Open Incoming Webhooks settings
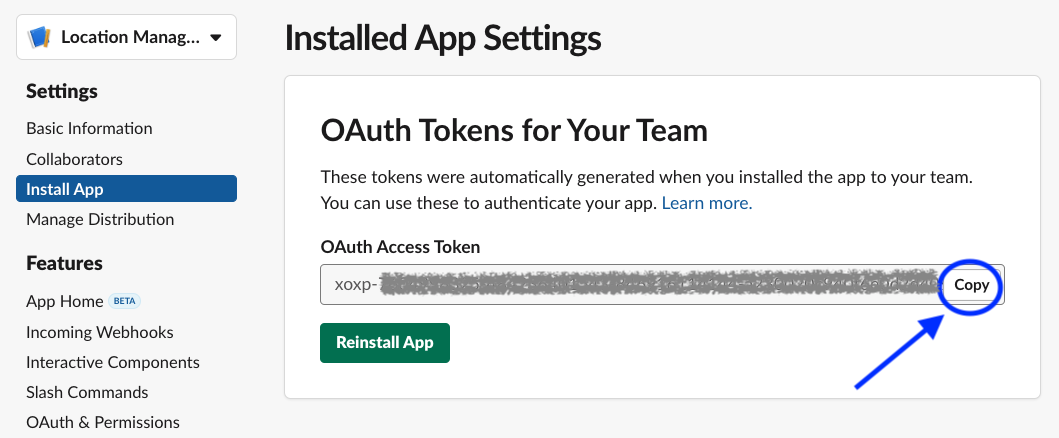 point(99,332)
